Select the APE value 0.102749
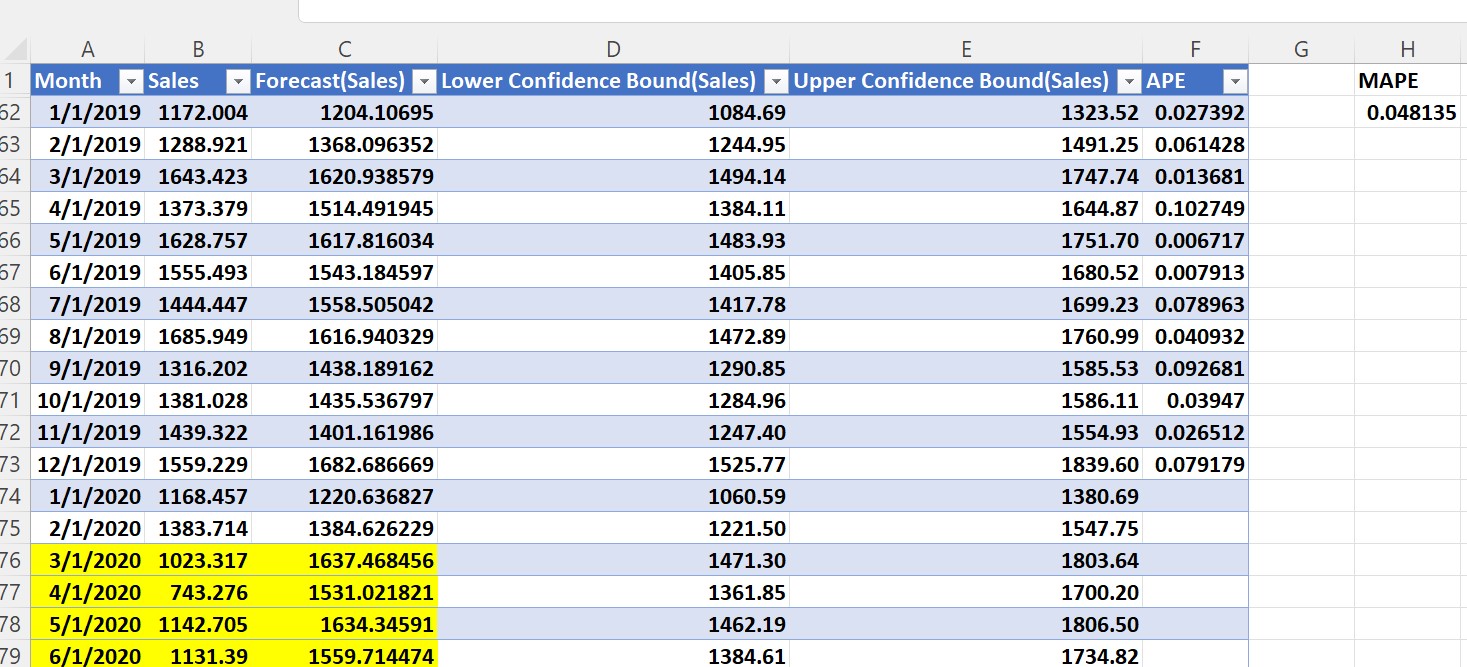Viewport: 1467px width, 667px height. coord(1196,209)
